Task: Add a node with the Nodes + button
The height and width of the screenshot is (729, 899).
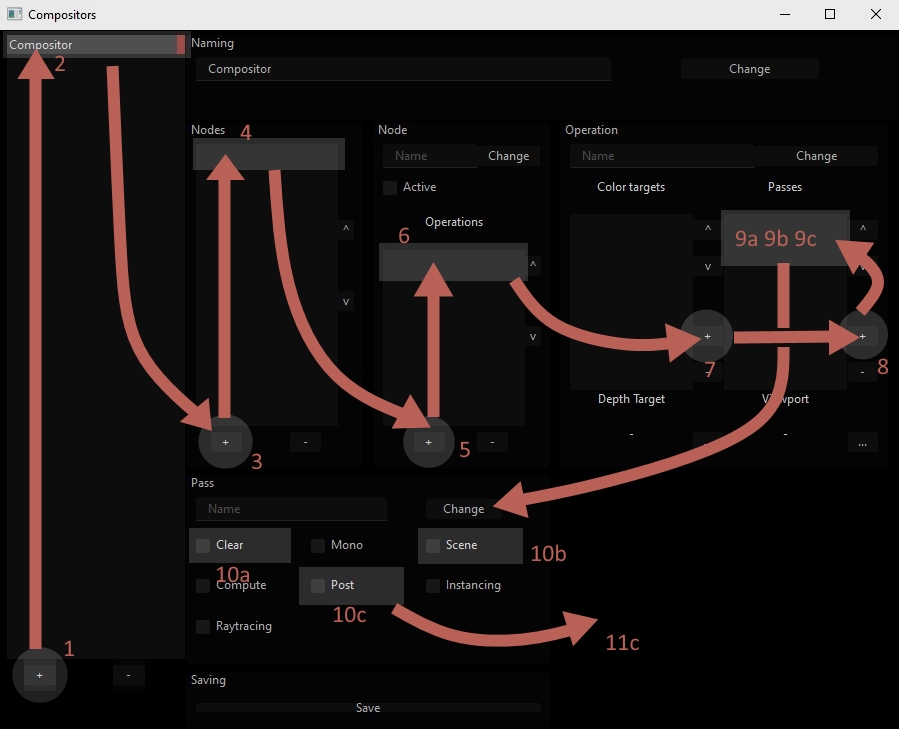Action: pos(225,442)
